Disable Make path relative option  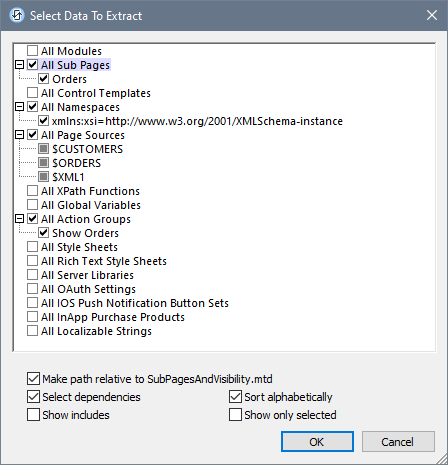point(33,379)
